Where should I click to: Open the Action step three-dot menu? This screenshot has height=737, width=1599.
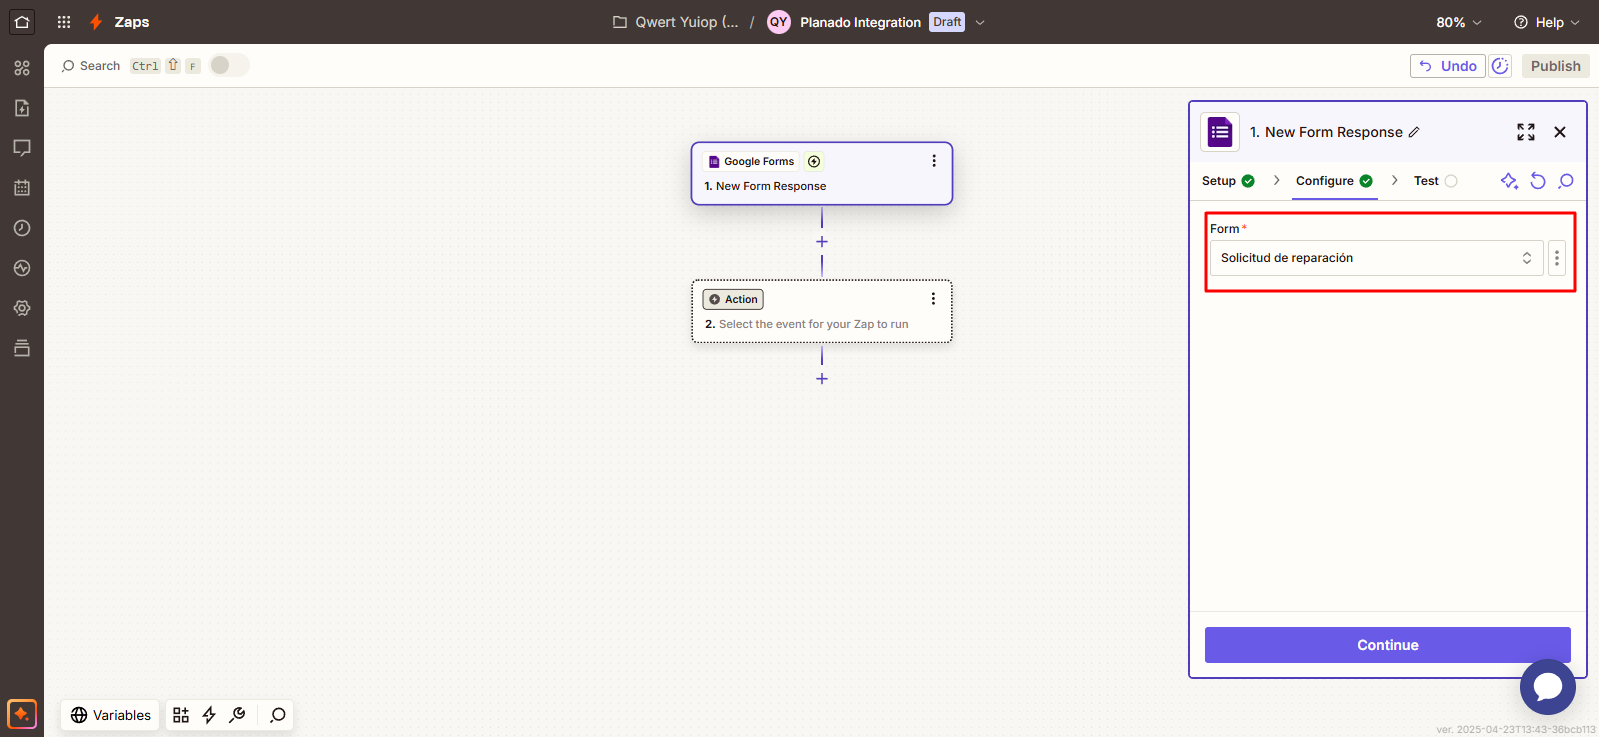point(933,299)
